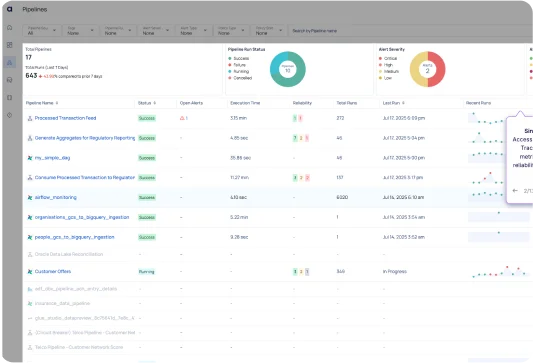The width and height of the screenshot is (533, 363).
Task: Click the app logo in the top-left corner
Action: coord(10,9)
